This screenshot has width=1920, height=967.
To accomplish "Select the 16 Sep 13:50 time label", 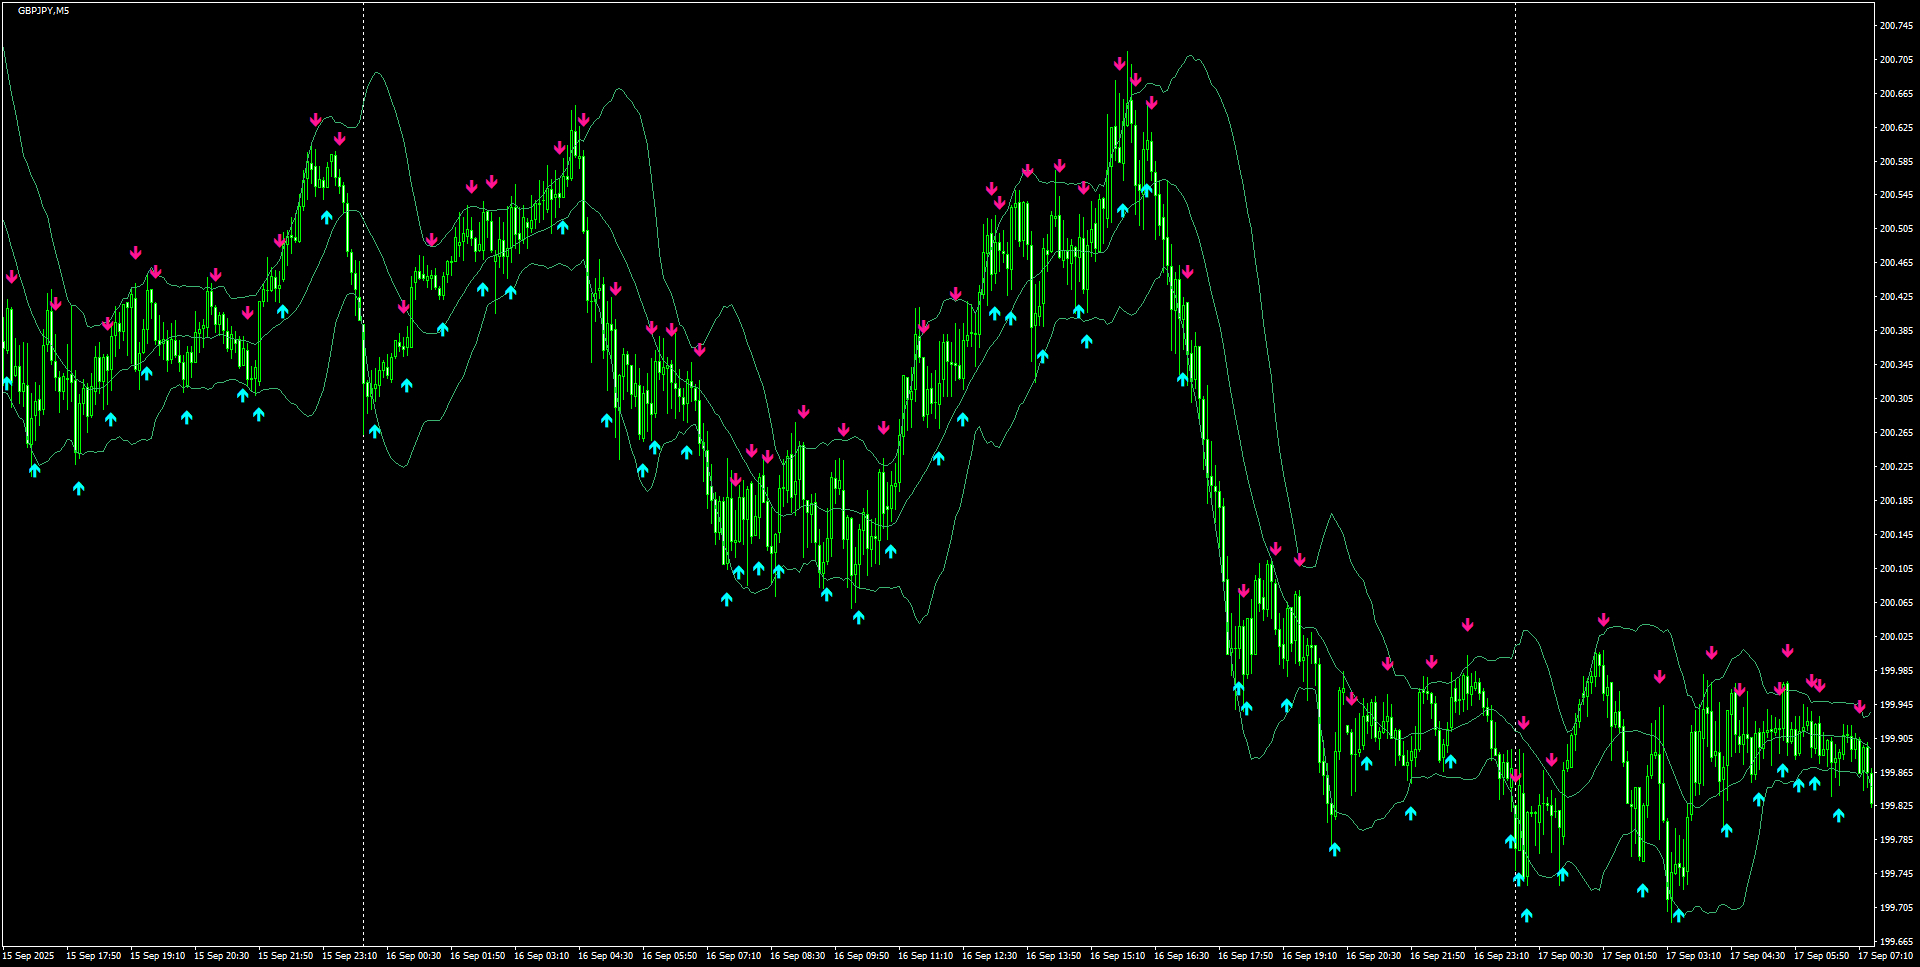I will tap(1053, 956).
